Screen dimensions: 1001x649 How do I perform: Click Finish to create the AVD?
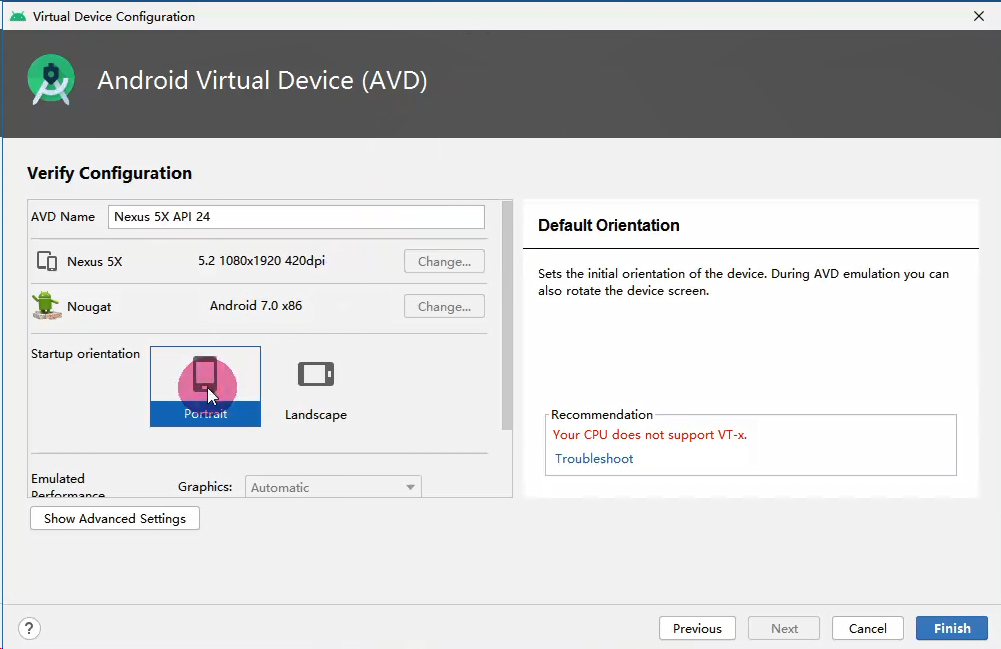click(952, 629)
